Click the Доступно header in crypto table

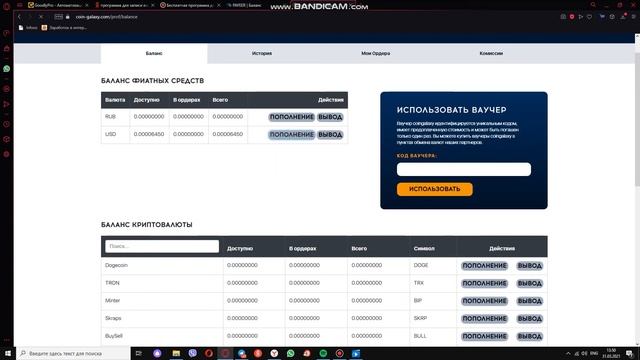coord(240,249)
